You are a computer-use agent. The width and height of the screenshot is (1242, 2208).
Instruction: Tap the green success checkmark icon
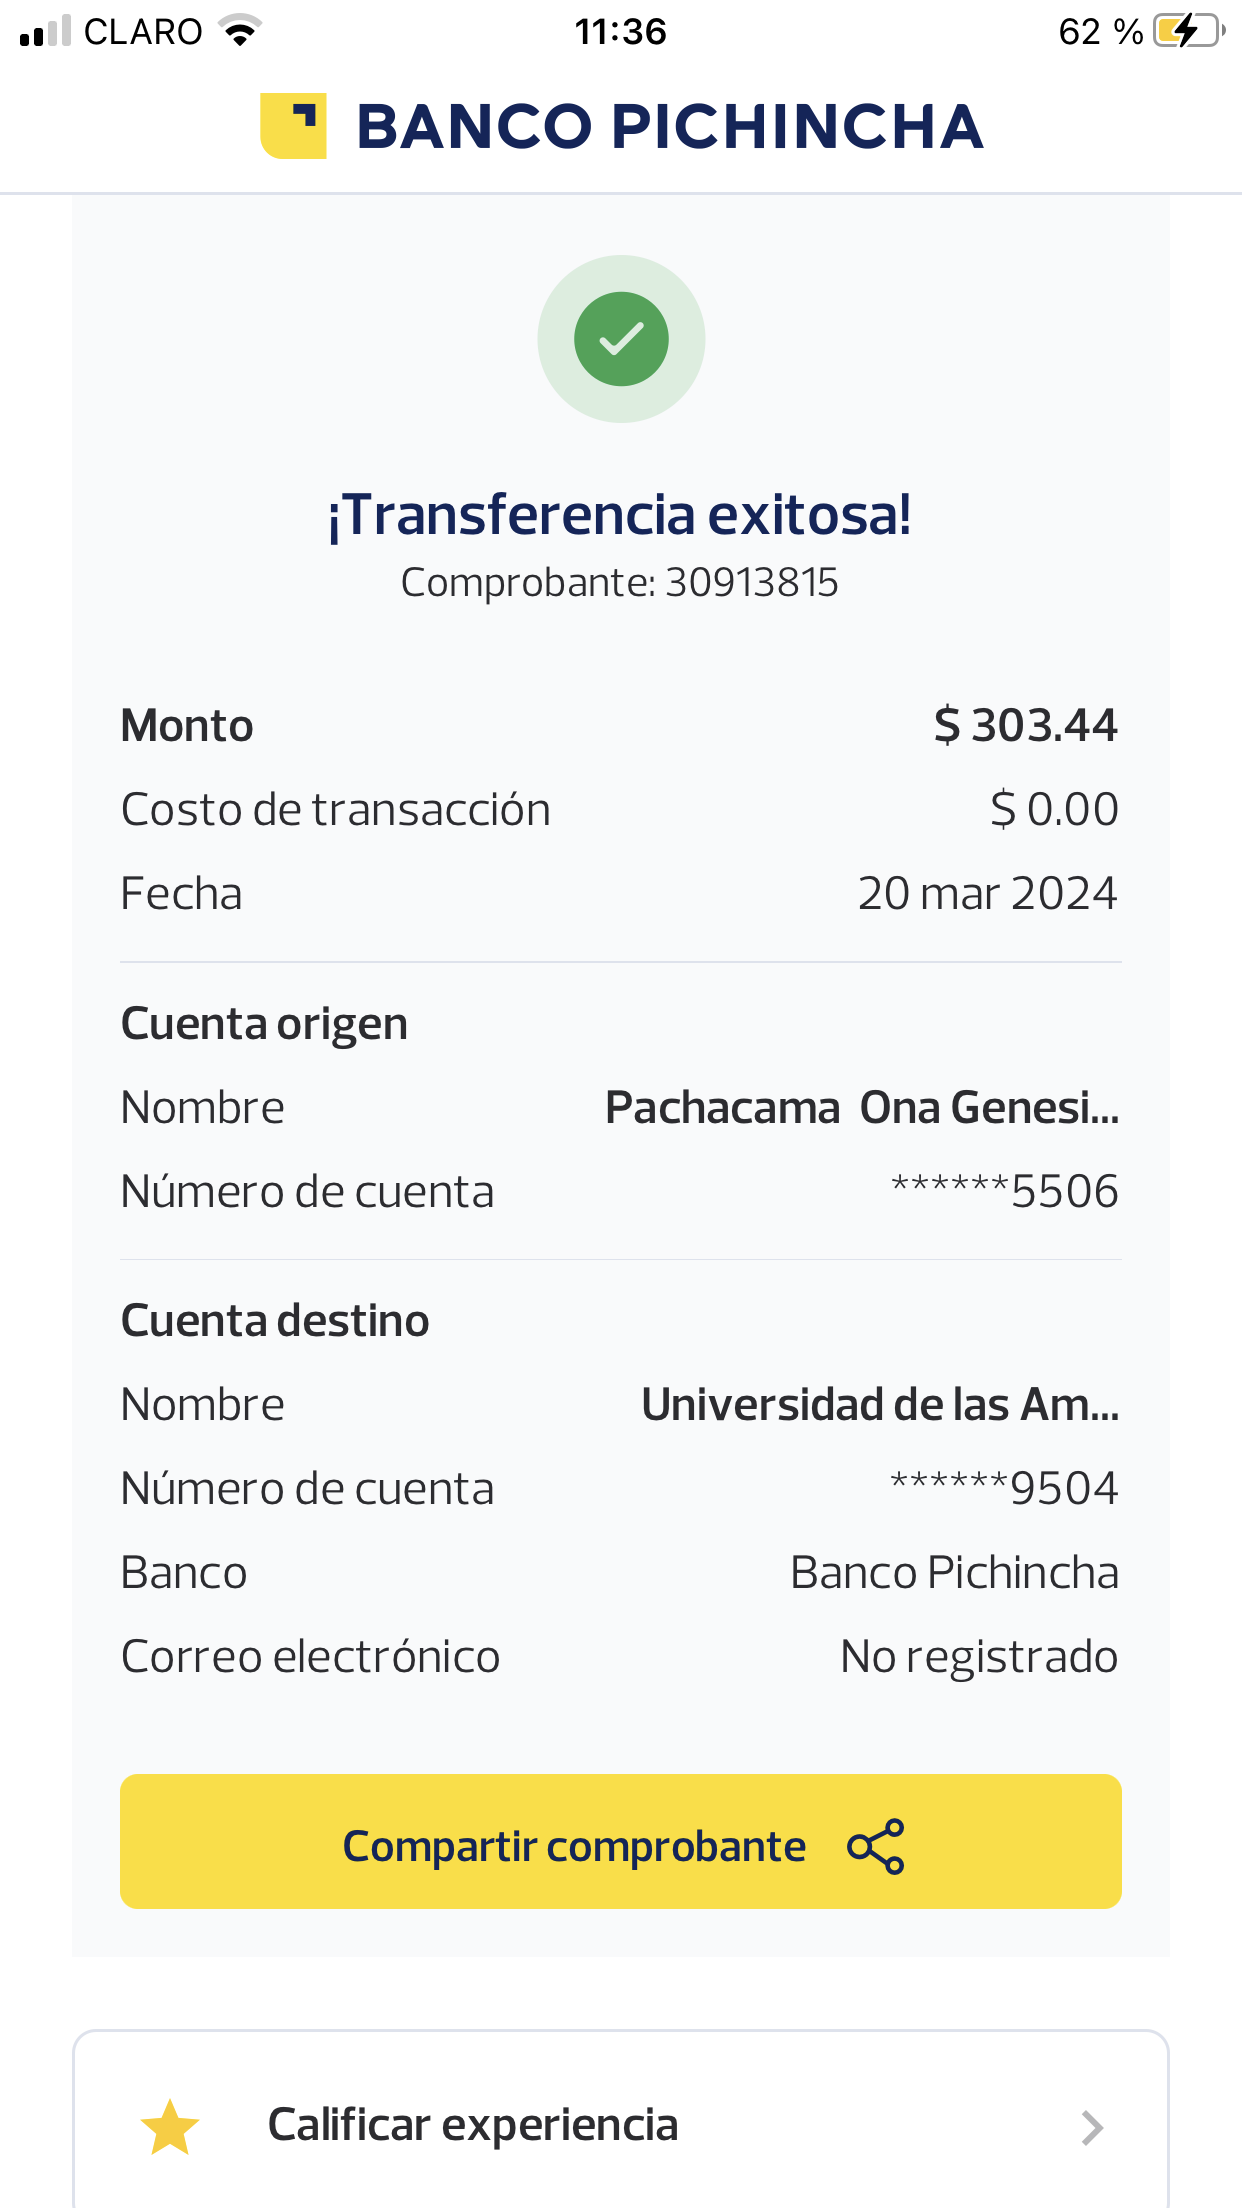(621, 339)
